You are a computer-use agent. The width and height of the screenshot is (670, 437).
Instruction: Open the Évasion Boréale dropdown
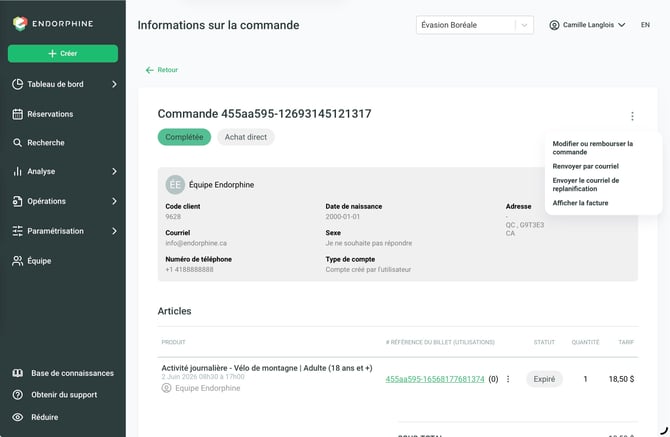pos(475,25)
